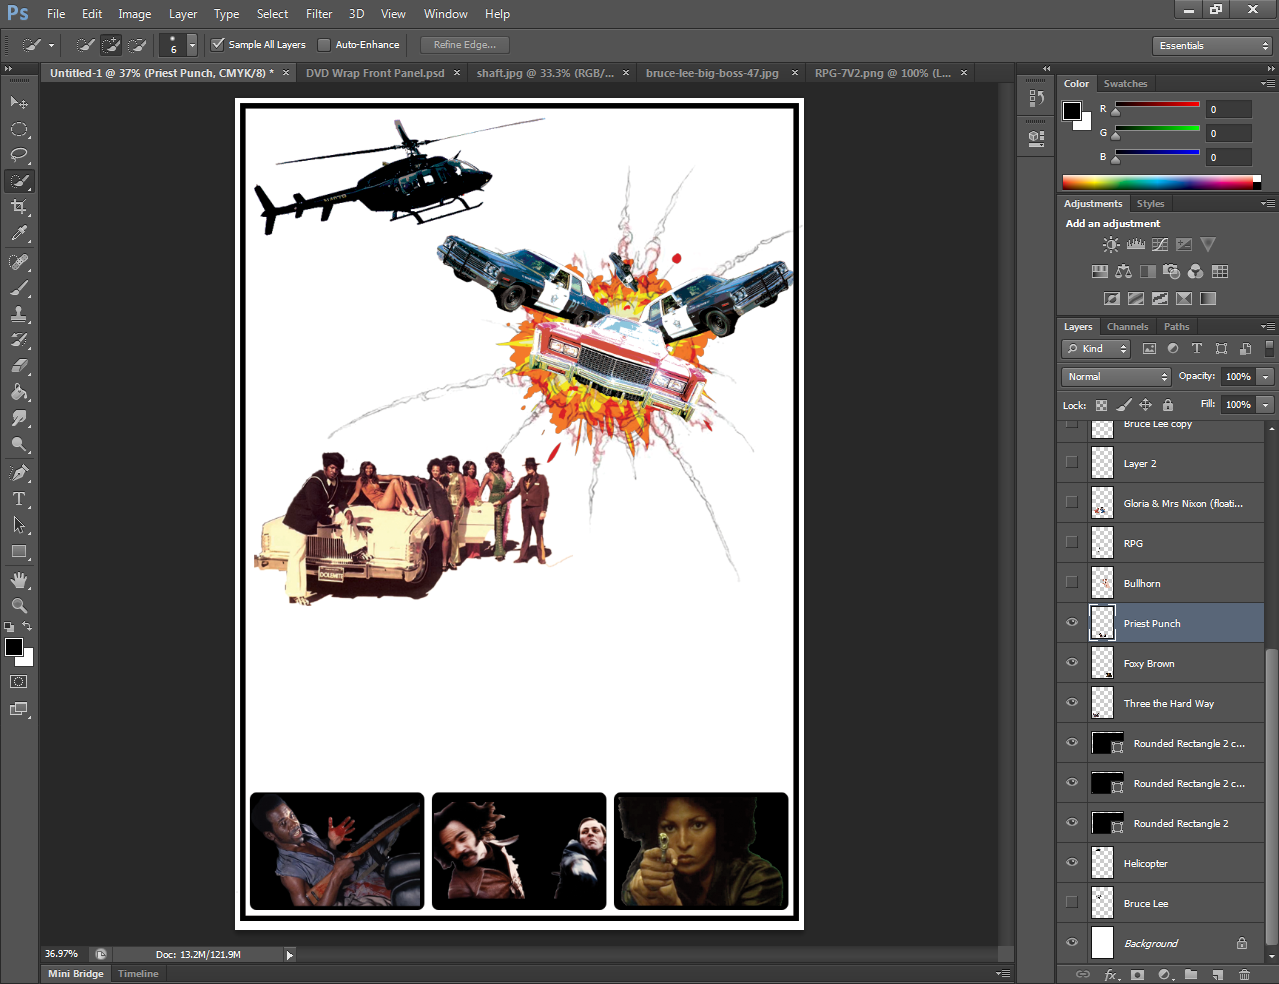
Task: Select the Healing Brush tool
Action: (19, 262)
